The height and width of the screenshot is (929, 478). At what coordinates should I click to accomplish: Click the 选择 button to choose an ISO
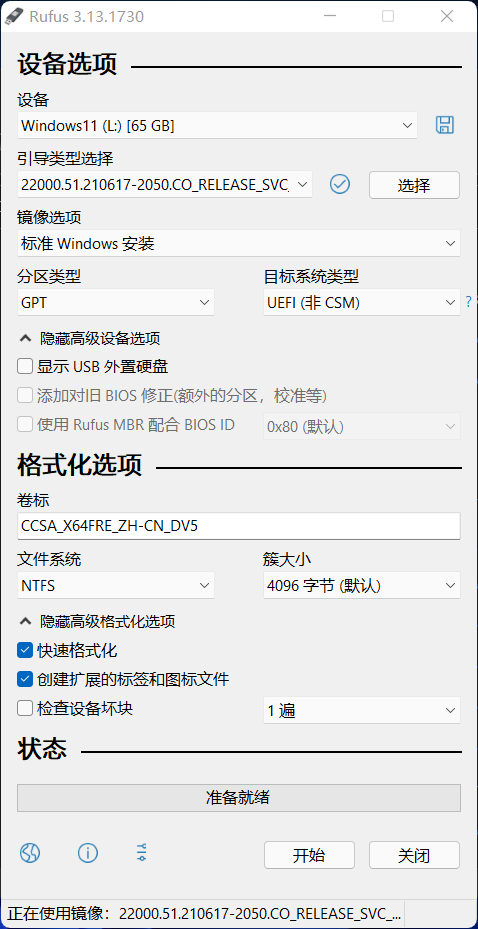414,185
